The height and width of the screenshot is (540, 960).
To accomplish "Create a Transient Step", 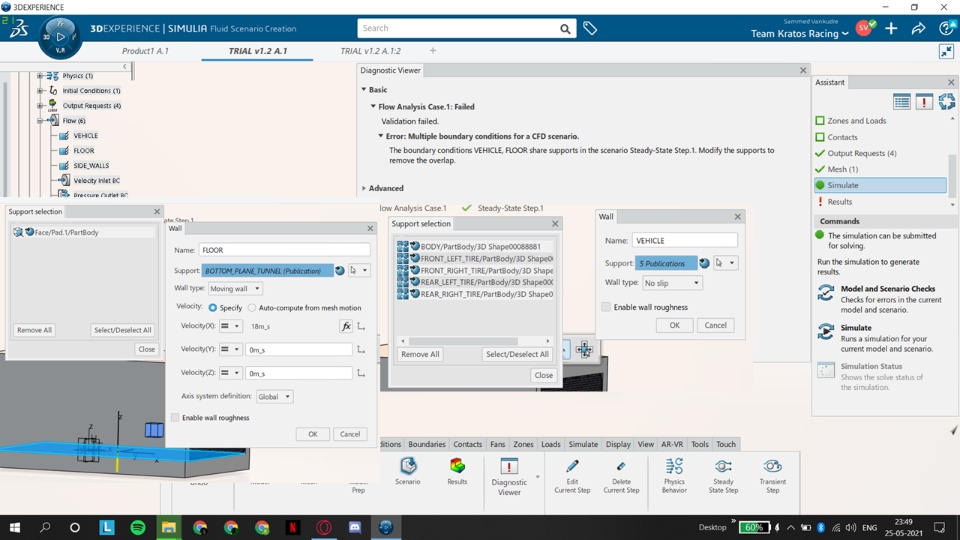I will 773,476.
